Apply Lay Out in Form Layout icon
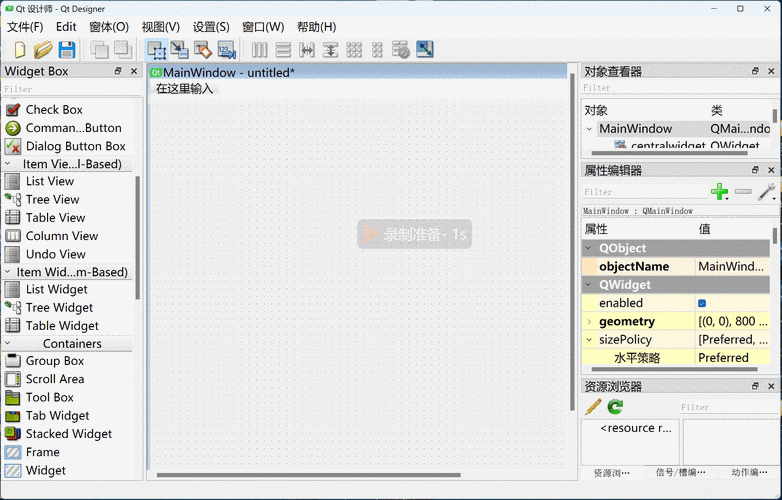Screen dimensions: 782x500 pos(378,49)
